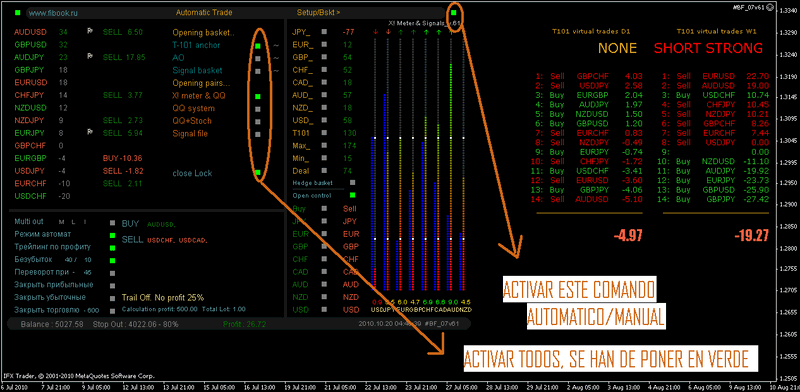800x392 pixels.
Task: Enable the Hedge basket square
Action: (x=353, y=182)
